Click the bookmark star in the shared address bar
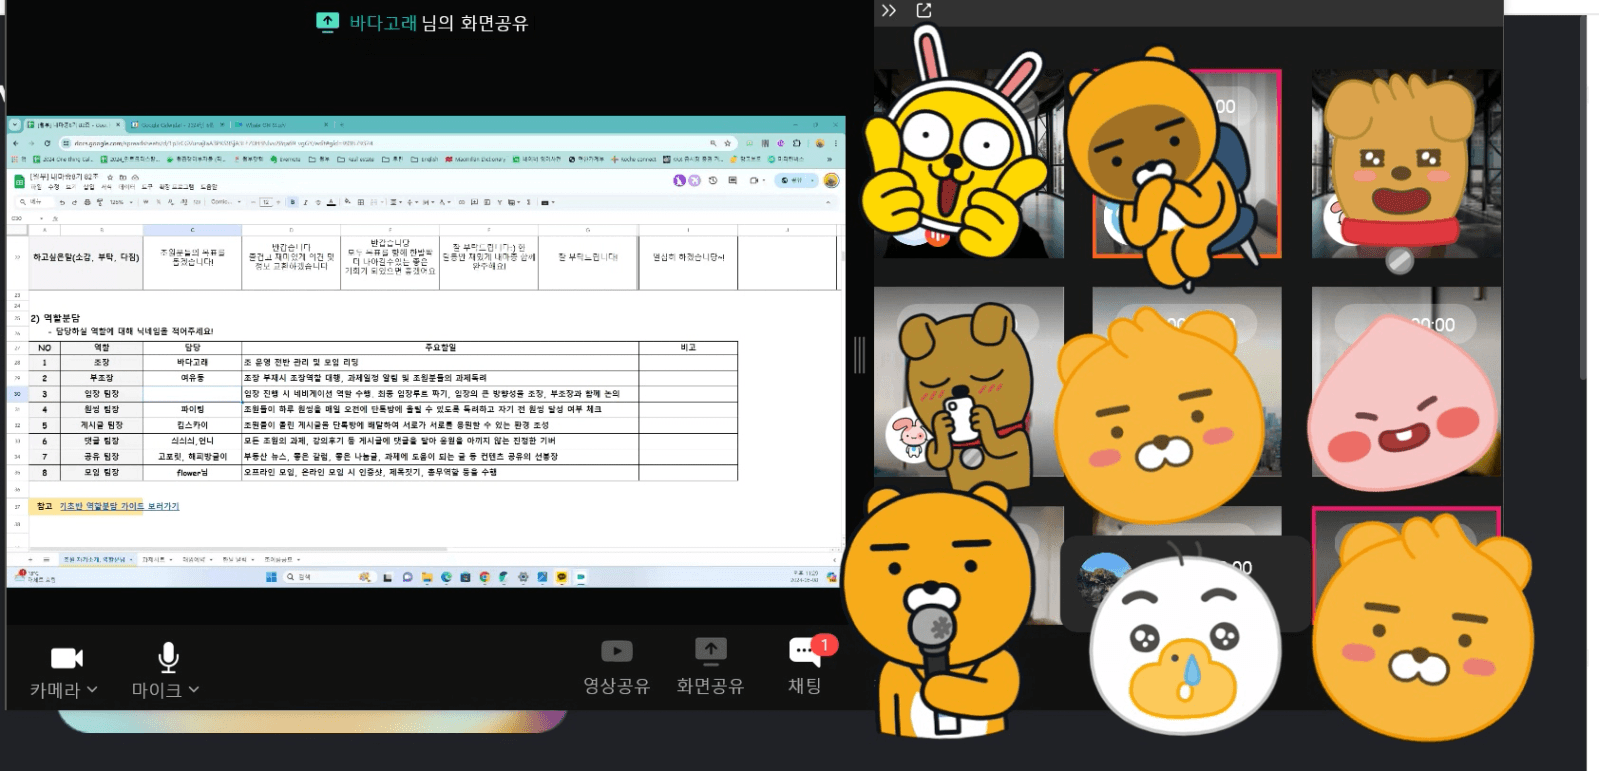The image size is (1599, 771). click(x=727, y=143)
